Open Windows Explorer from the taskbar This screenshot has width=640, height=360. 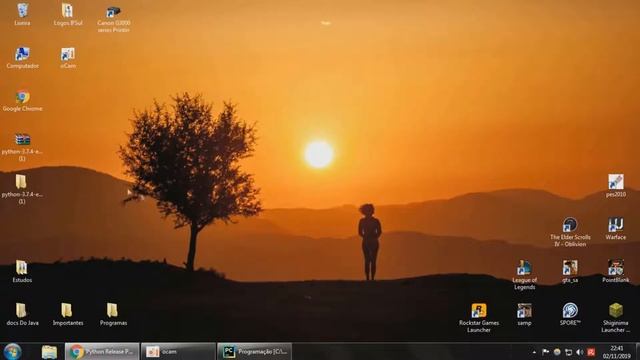click(49, 351)
